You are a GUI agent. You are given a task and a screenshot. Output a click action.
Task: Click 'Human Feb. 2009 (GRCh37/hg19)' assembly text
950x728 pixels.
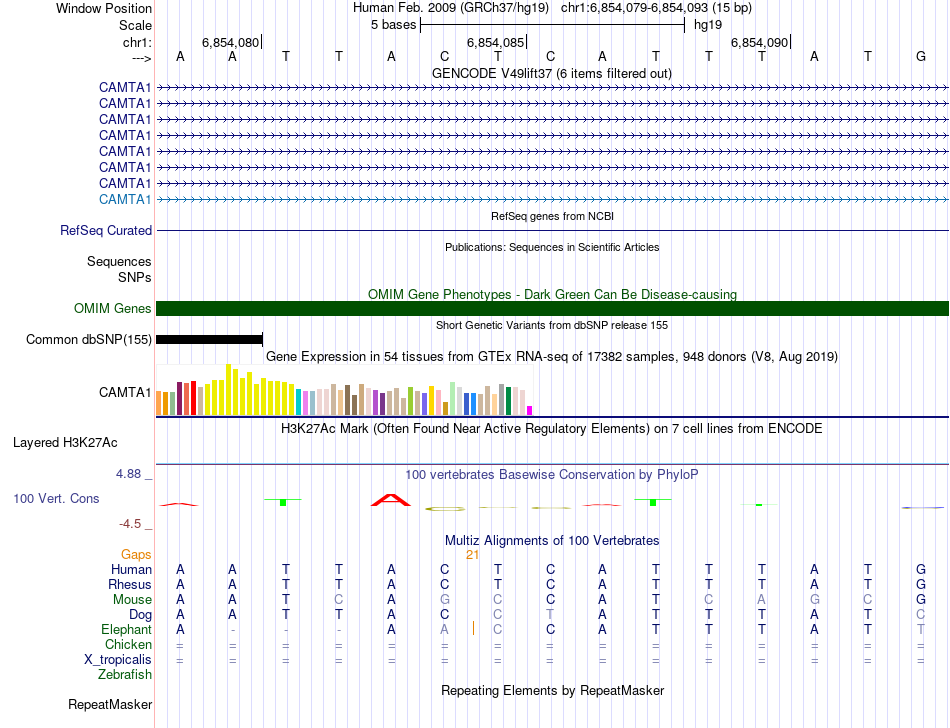451,8
